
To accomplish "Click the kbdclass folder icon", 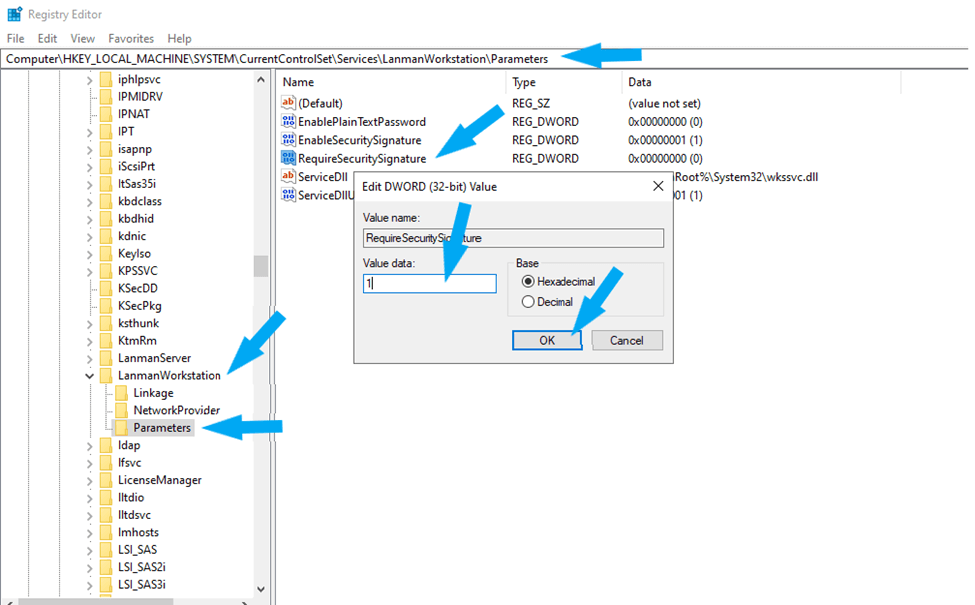I will (x=106, y=201).
